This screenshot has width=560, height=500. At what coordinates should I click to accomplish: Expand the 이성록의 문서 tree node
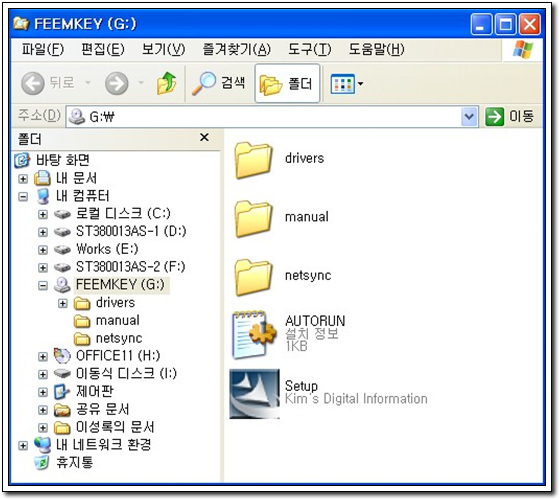pyautogui.click(x=43, y=428)
